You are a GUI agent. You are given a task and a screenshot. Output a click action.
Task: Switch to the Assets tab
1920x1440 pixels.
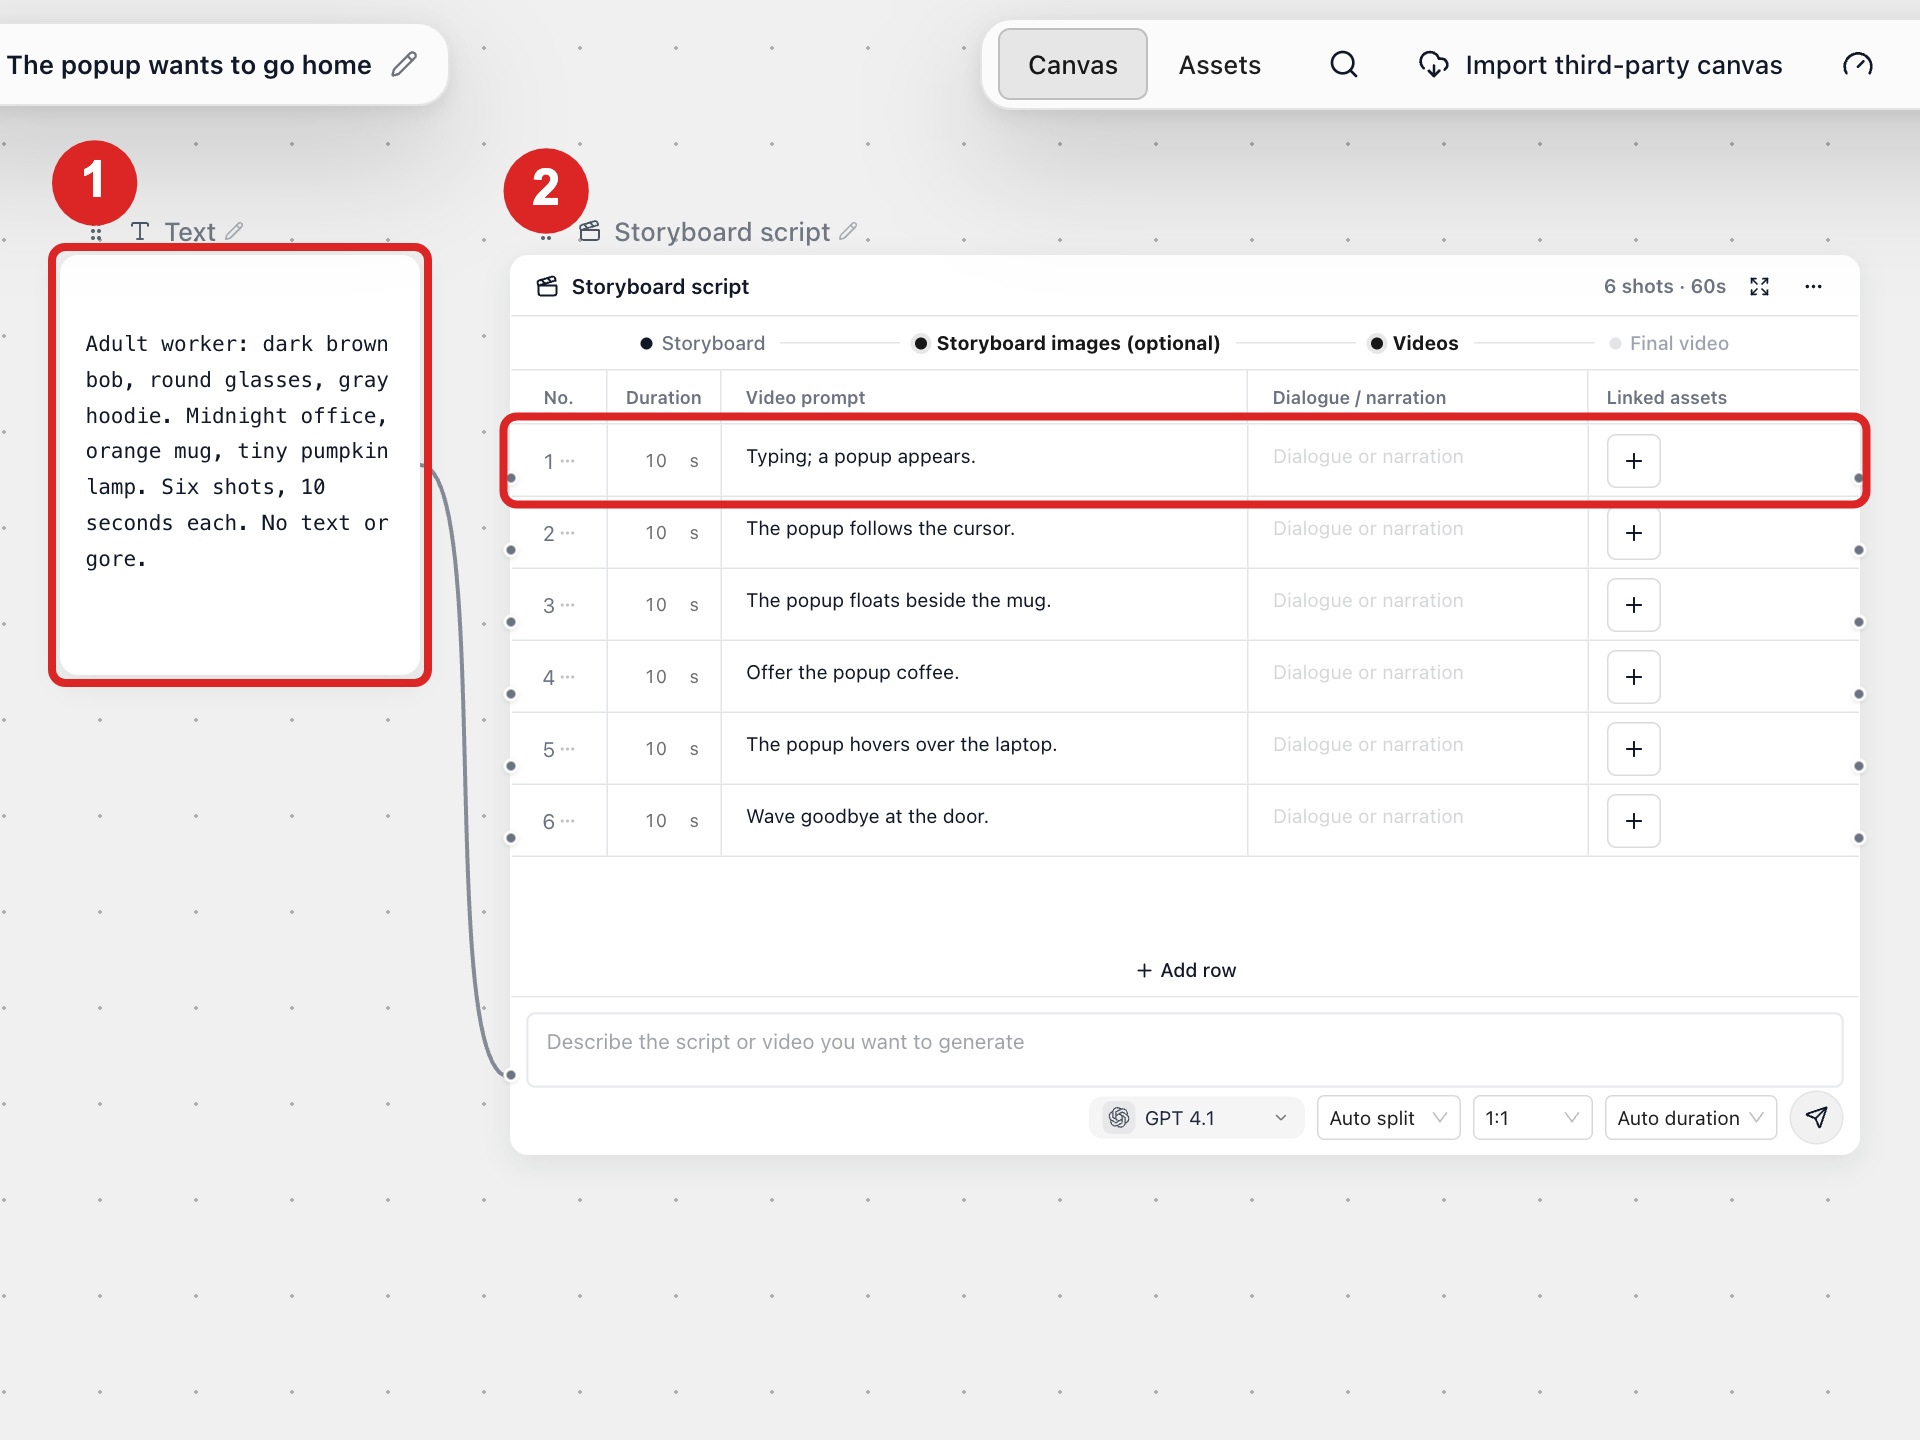(x=1219, y=65)
